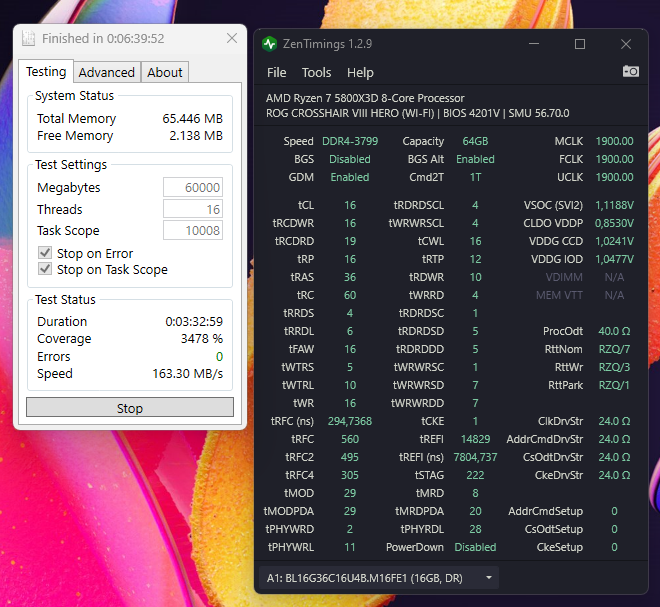The height and width of the screenshot is (607, 660).
Task: Click the ROG CROSSHAIR VIII HERO BIOS line
Action: coord(418,113)
